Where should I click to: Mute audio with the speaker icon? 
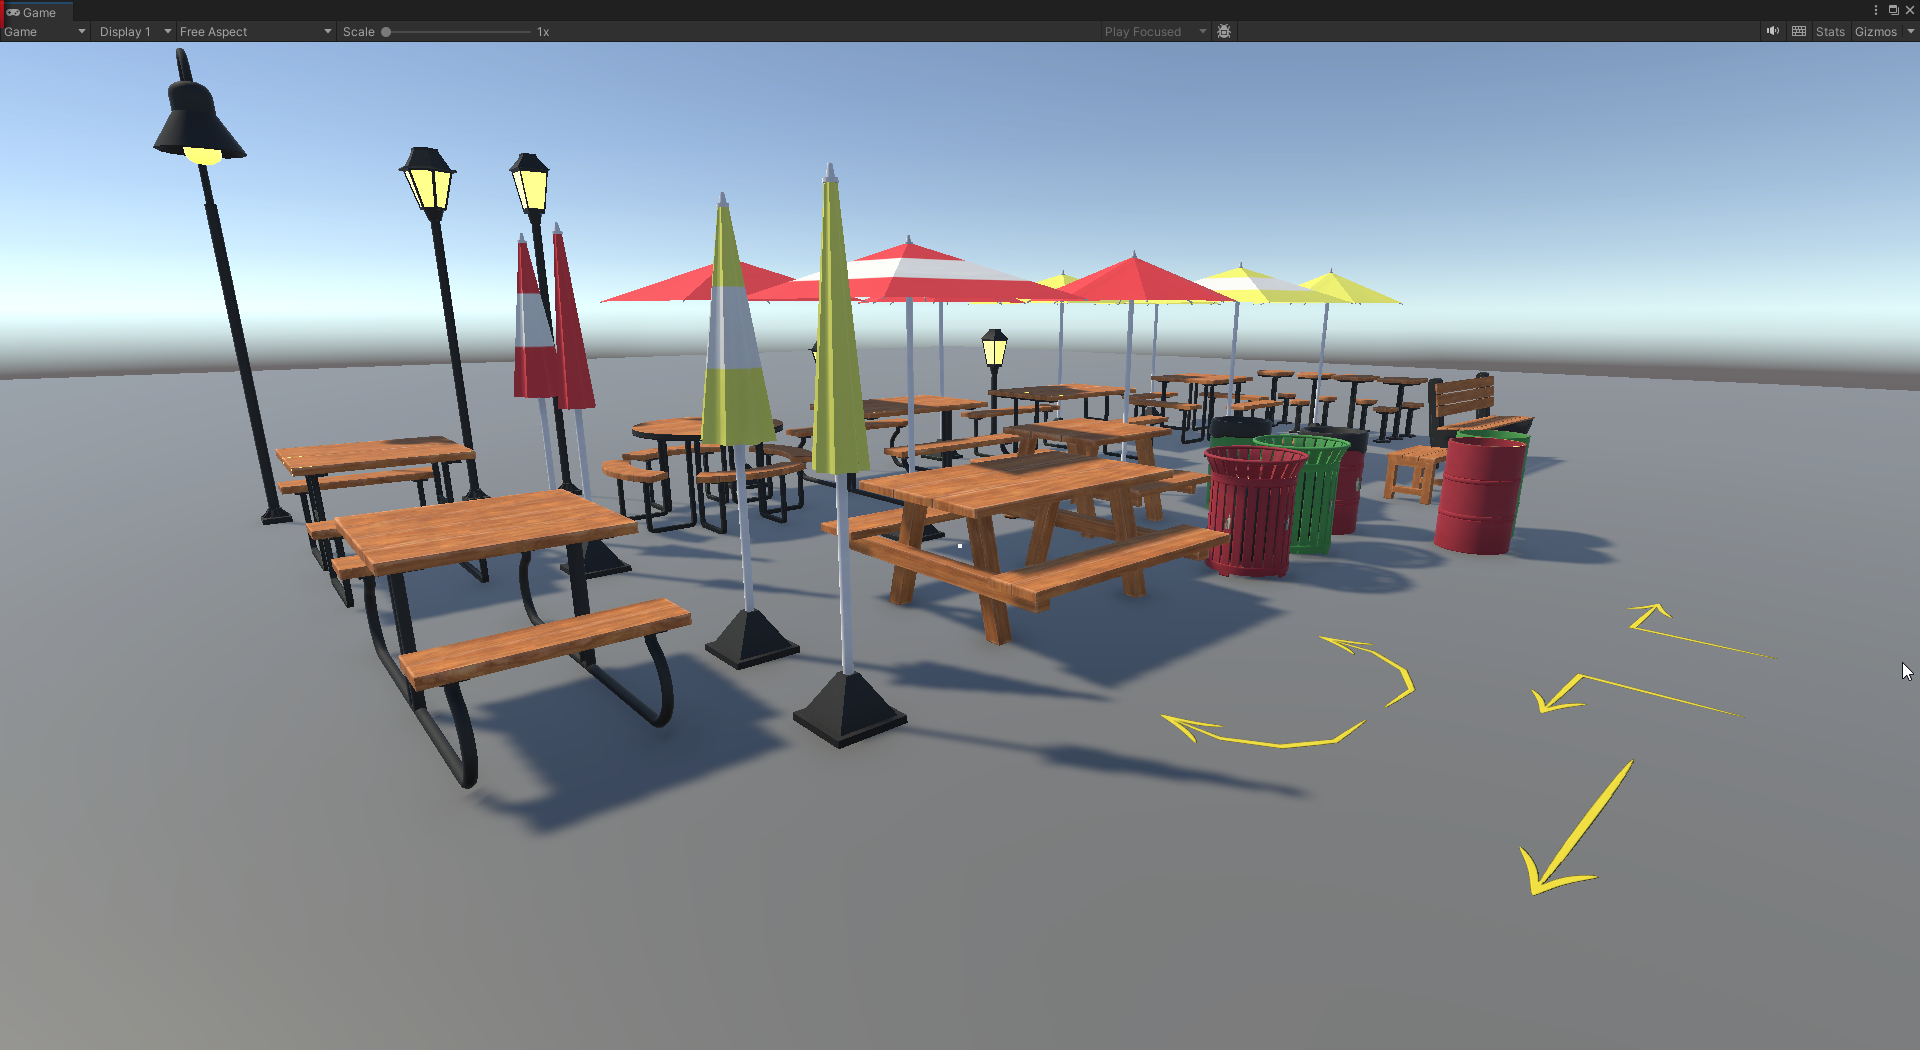(x=1773, y=31)
